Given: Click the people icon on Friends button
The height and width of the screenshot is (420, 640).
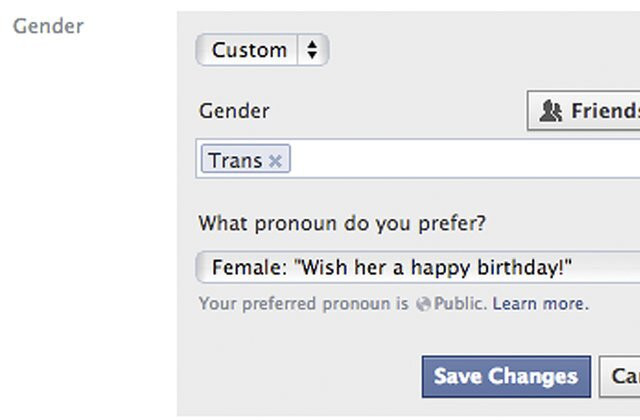Looking at the screenshot, I should click(550, 111).
